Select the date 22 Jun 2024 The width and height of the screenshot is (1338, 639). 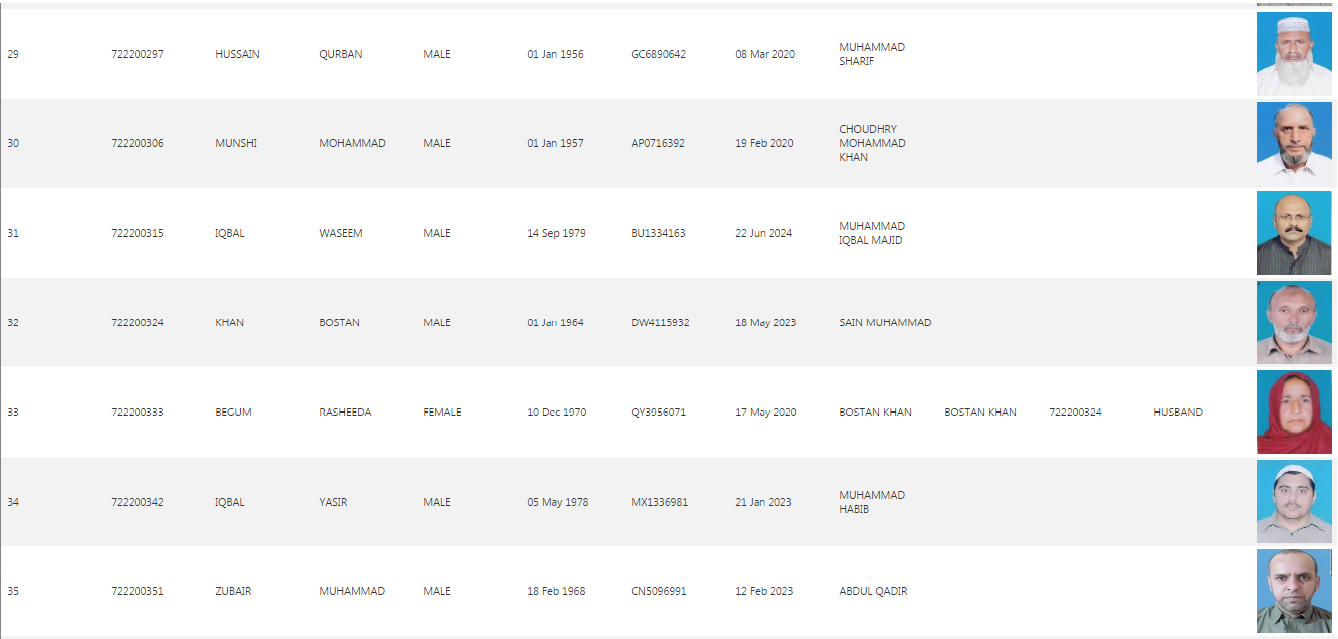click(763, 233)
